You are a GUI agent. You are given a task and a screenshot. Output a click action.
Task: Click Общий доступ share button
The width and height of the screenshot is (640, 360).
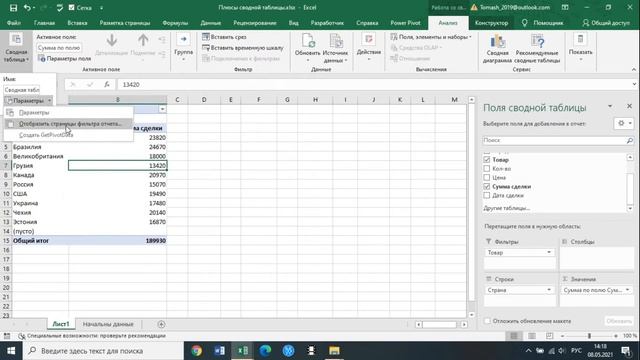coord(606,23)
